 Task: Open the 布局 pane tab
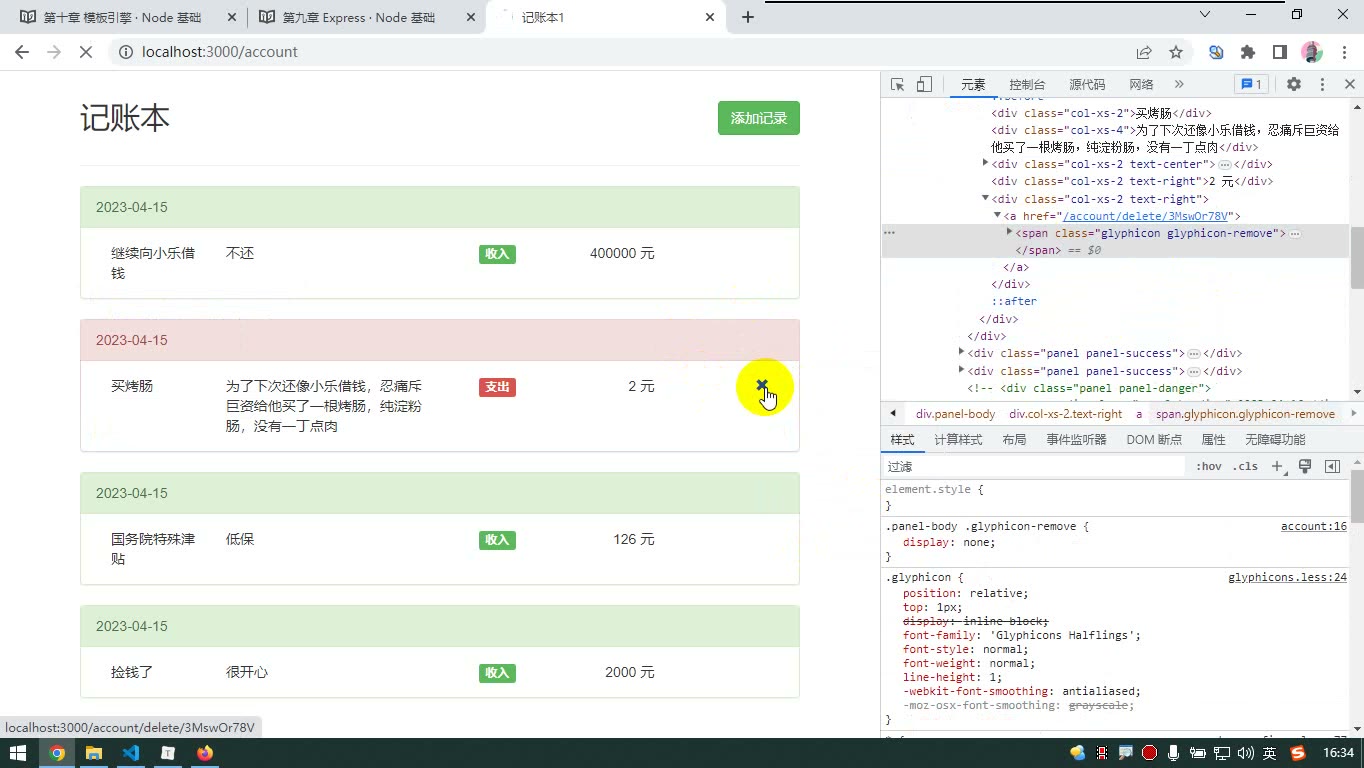point(1014,440)
